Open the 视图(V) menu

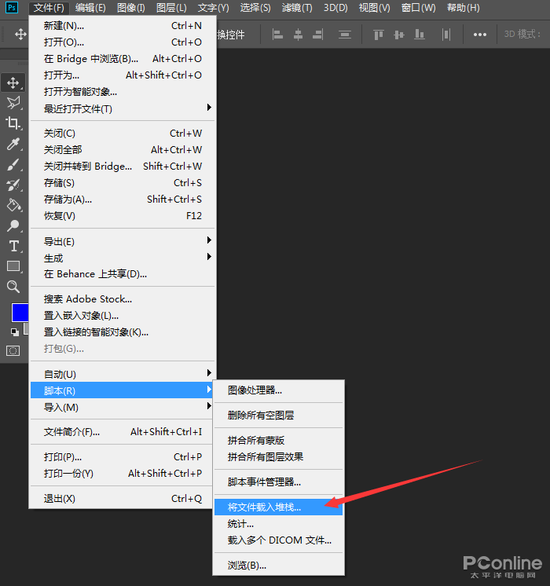click(374, 8)
